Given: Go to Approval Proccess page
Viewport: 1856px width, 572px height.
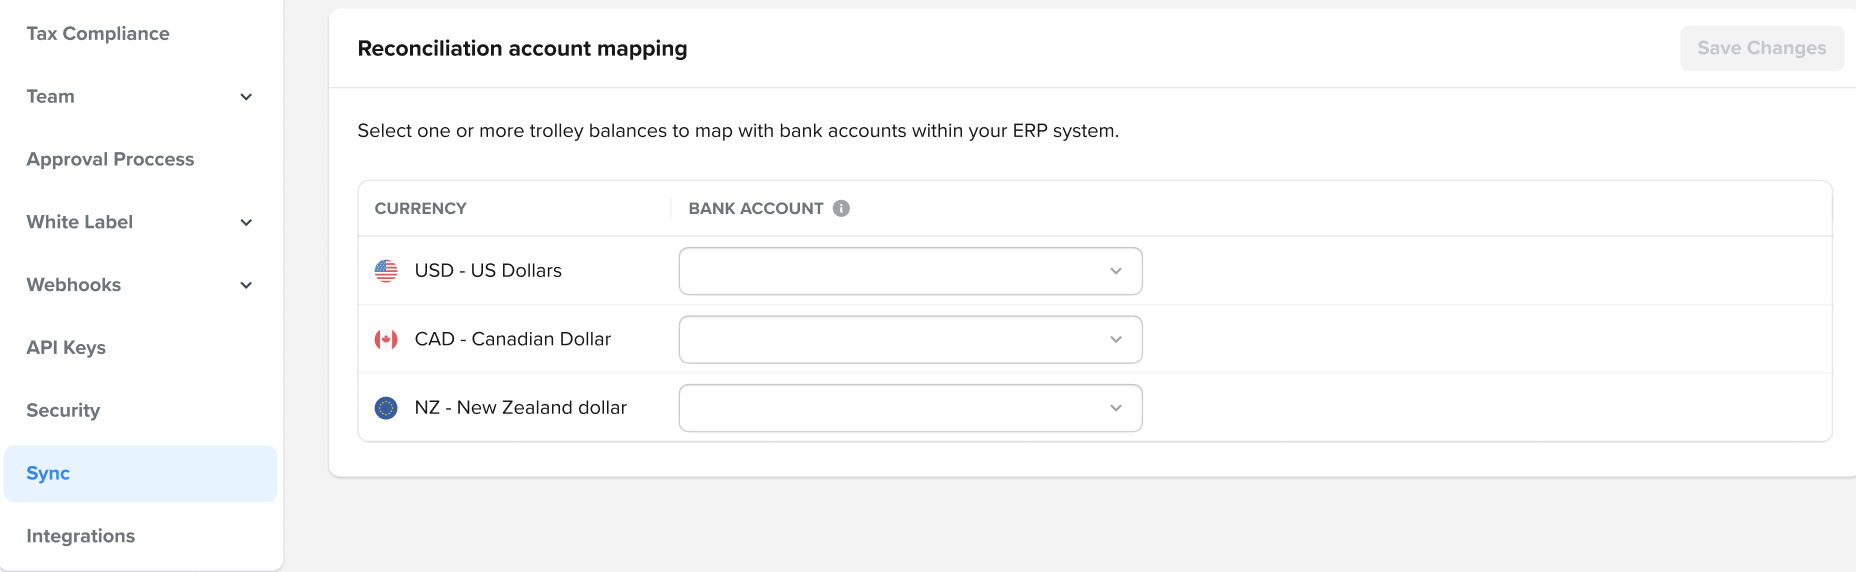Looking at the screenshot, I should click(x=110, y=159).
